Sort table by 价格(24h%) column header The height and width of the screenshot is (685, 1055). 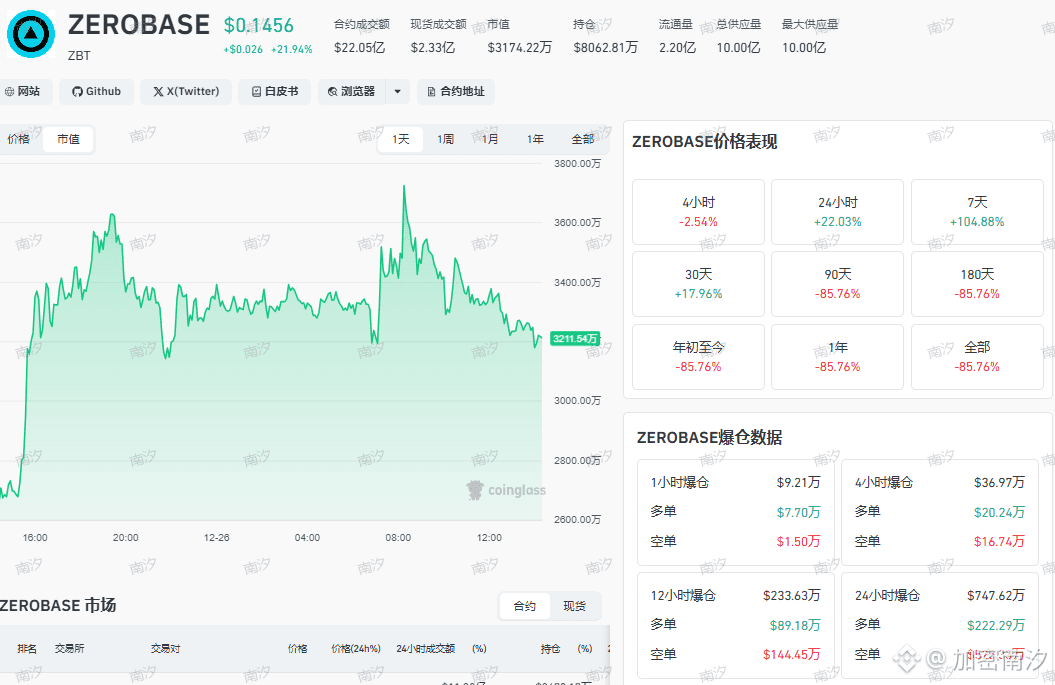pyautogui.click(x=356, y=649)
